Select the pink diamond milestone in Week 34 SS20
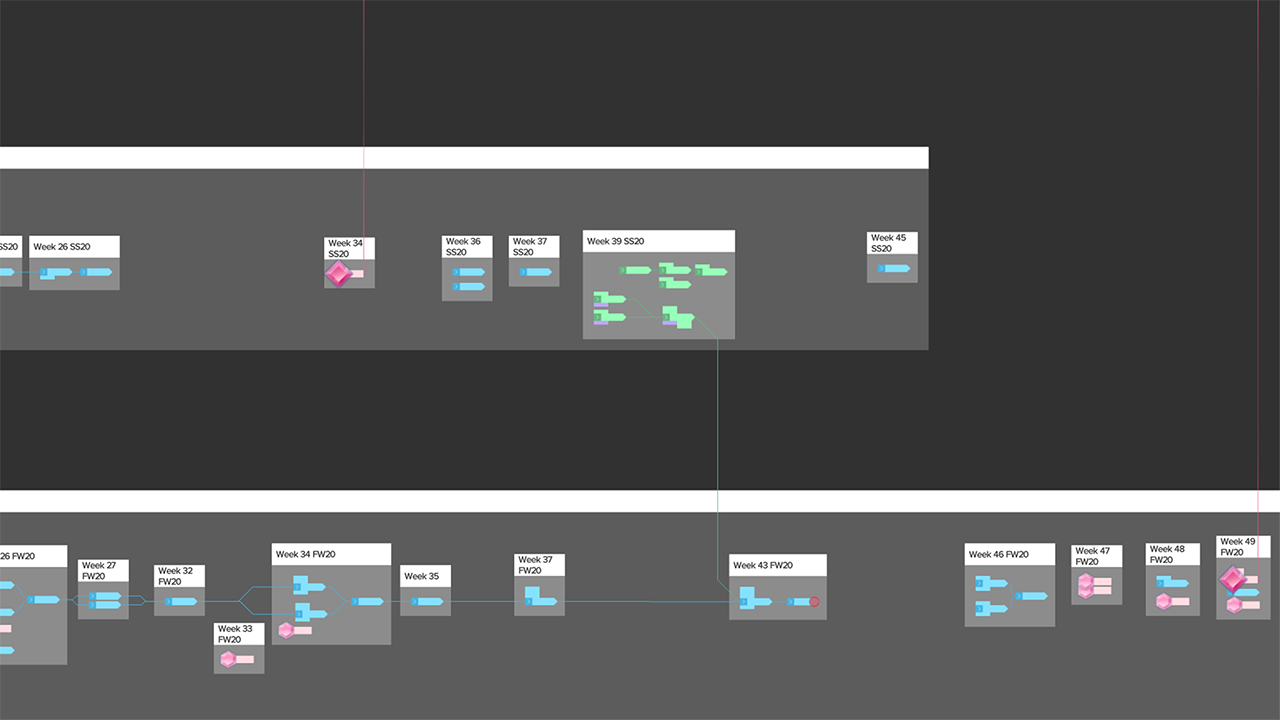 pyautogui.click(x=339, y=273)
